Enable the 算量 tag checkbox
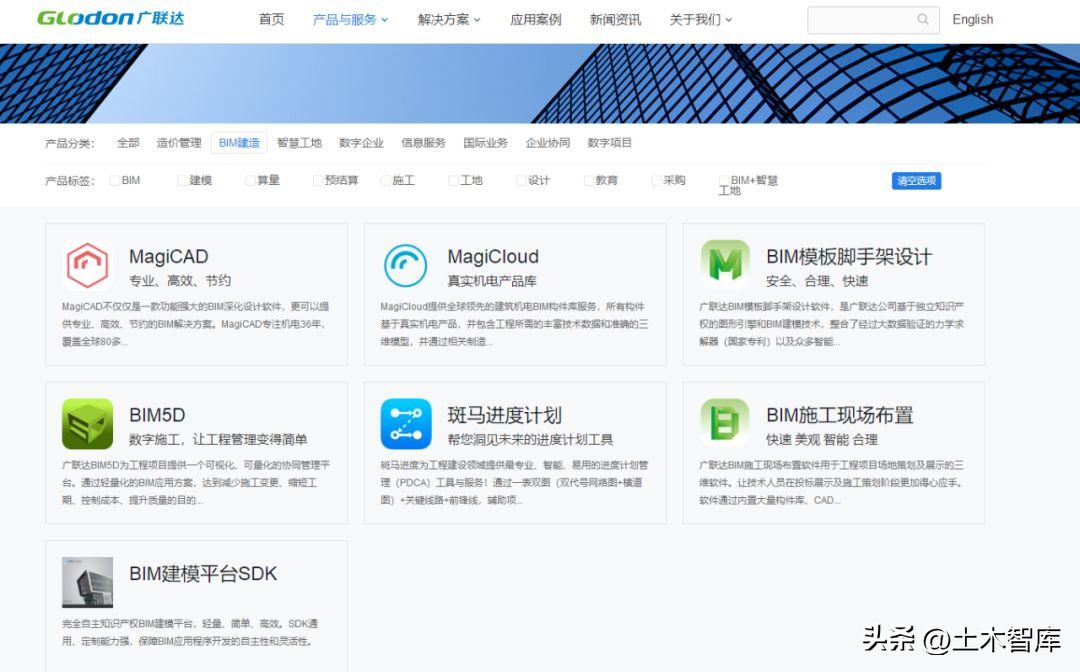Viewport: 1080px width, 672px height. coord(250,181)
